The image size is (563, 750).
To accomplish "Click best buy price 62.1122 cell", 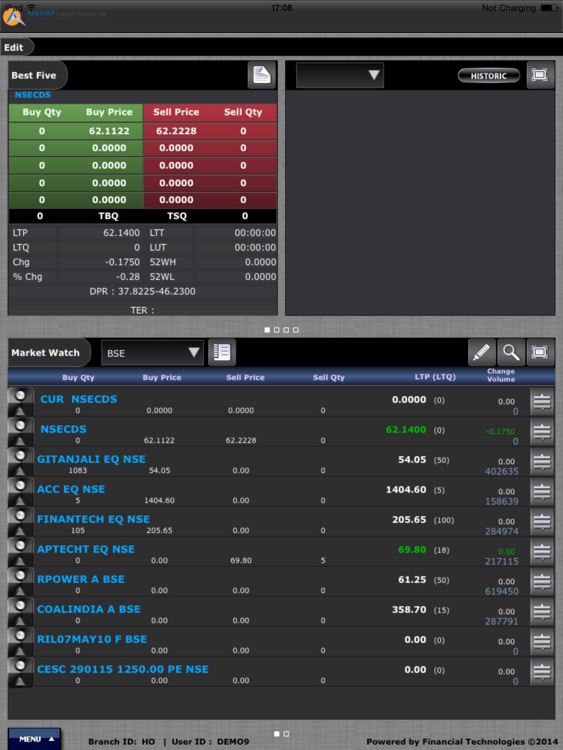I will (x=109, y=131).
